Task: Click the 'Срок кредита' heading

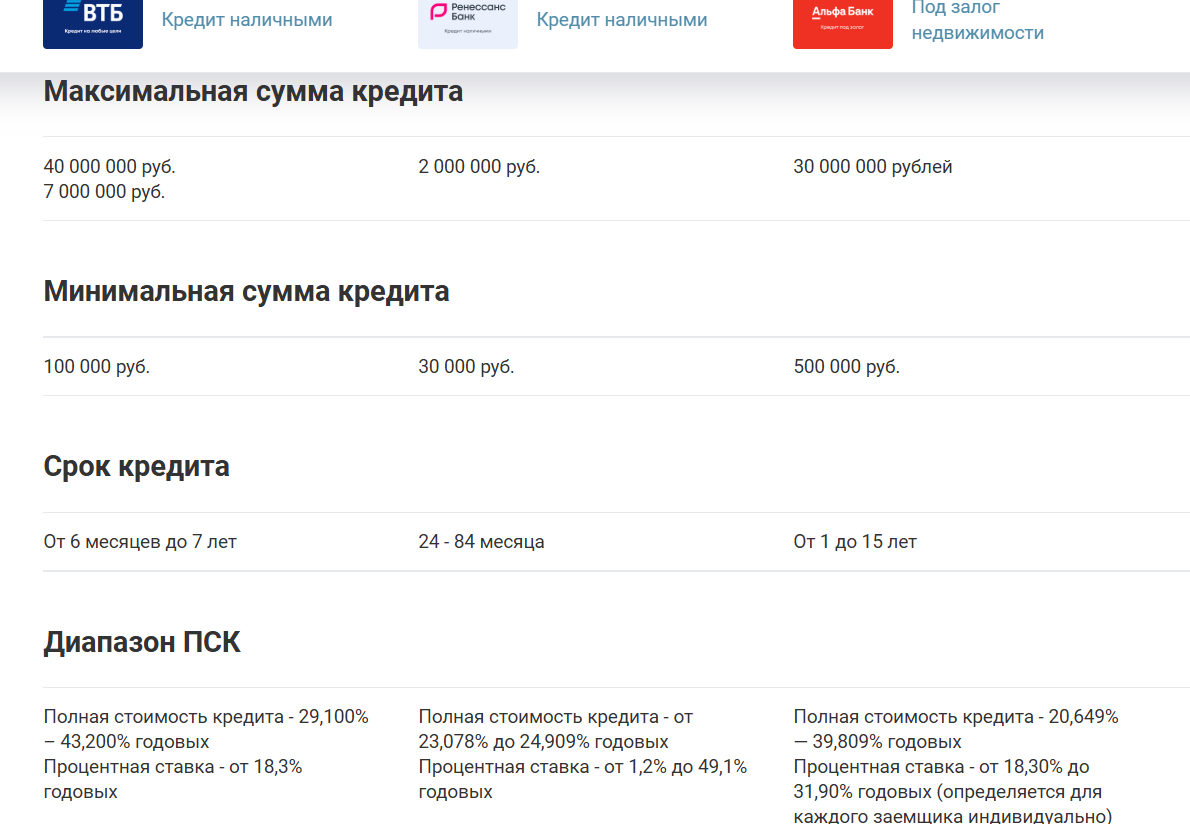Action: click(136, 467)
